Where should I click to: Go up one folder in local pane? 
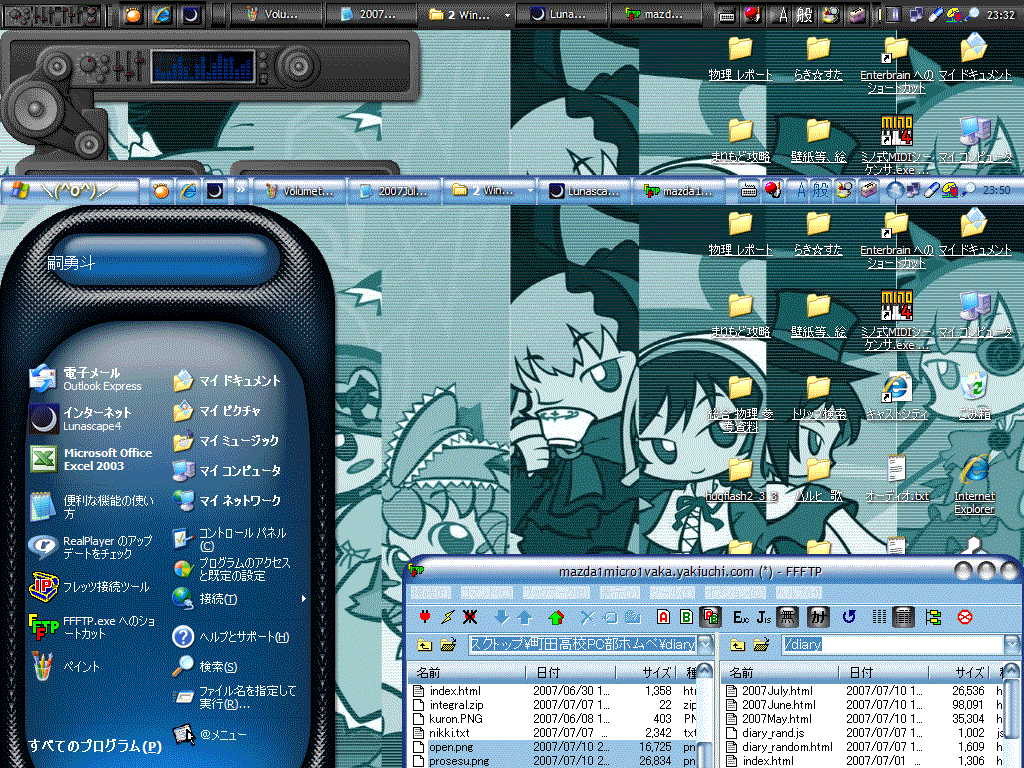424,645
